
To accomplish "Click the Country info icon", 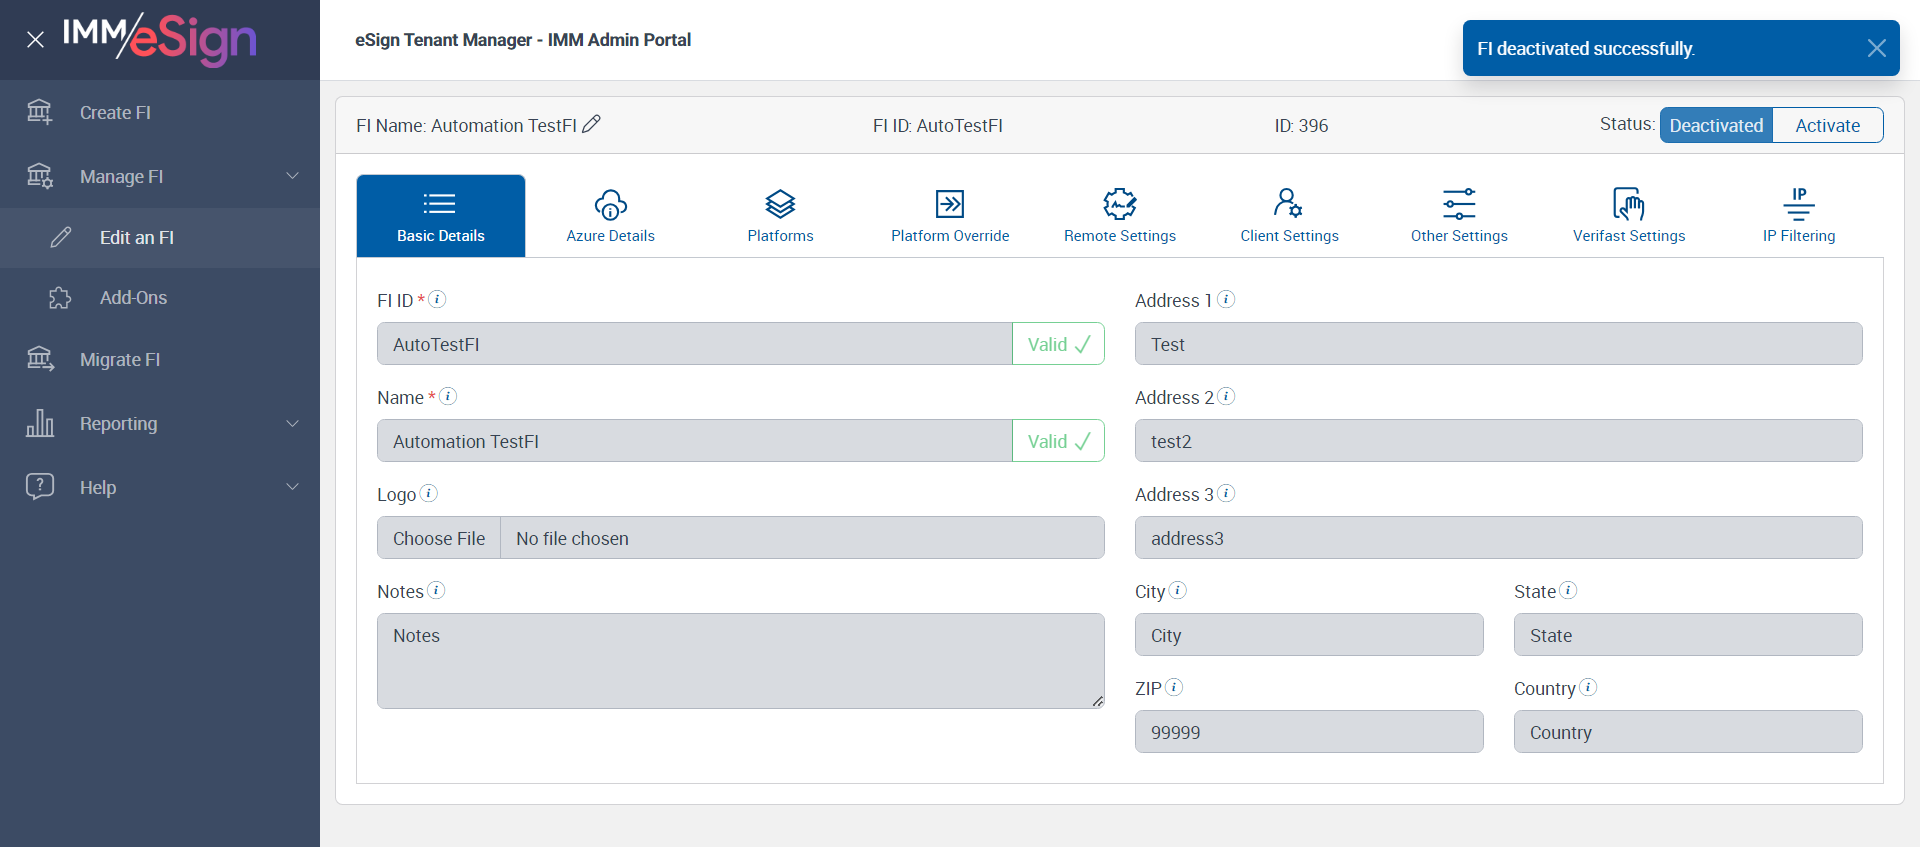I will pos(1588,687).
